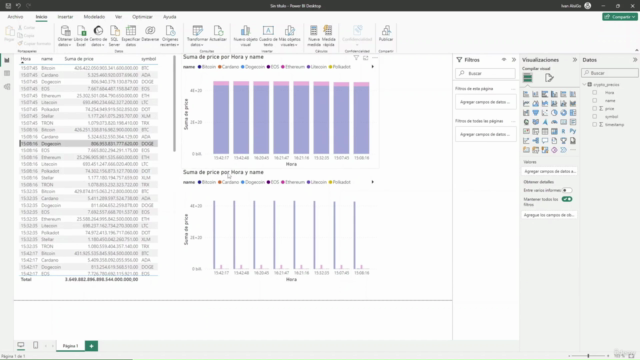Collapse the Datos pane
The height and width of the screenshot is (360, 640).
[635, 60]
